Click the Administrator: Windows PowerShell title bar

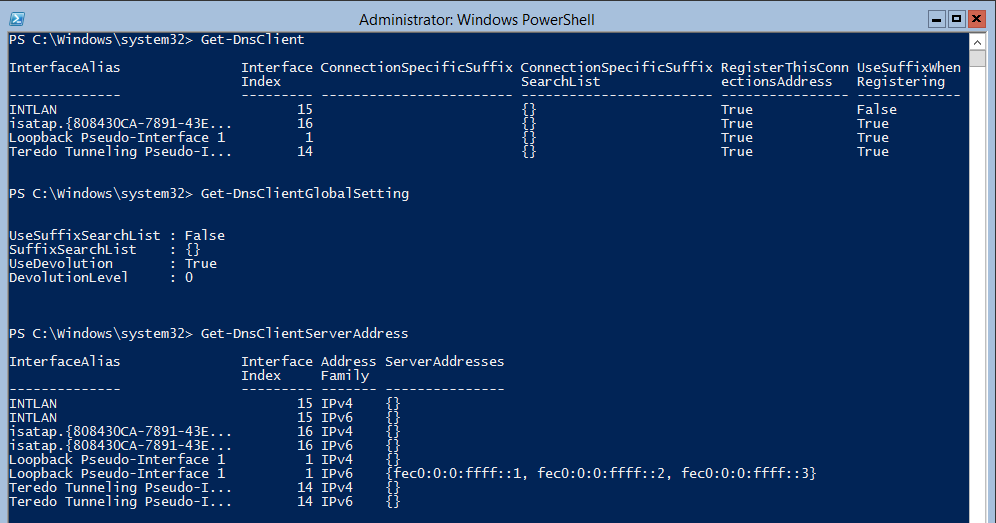click(x=476, y=20)
